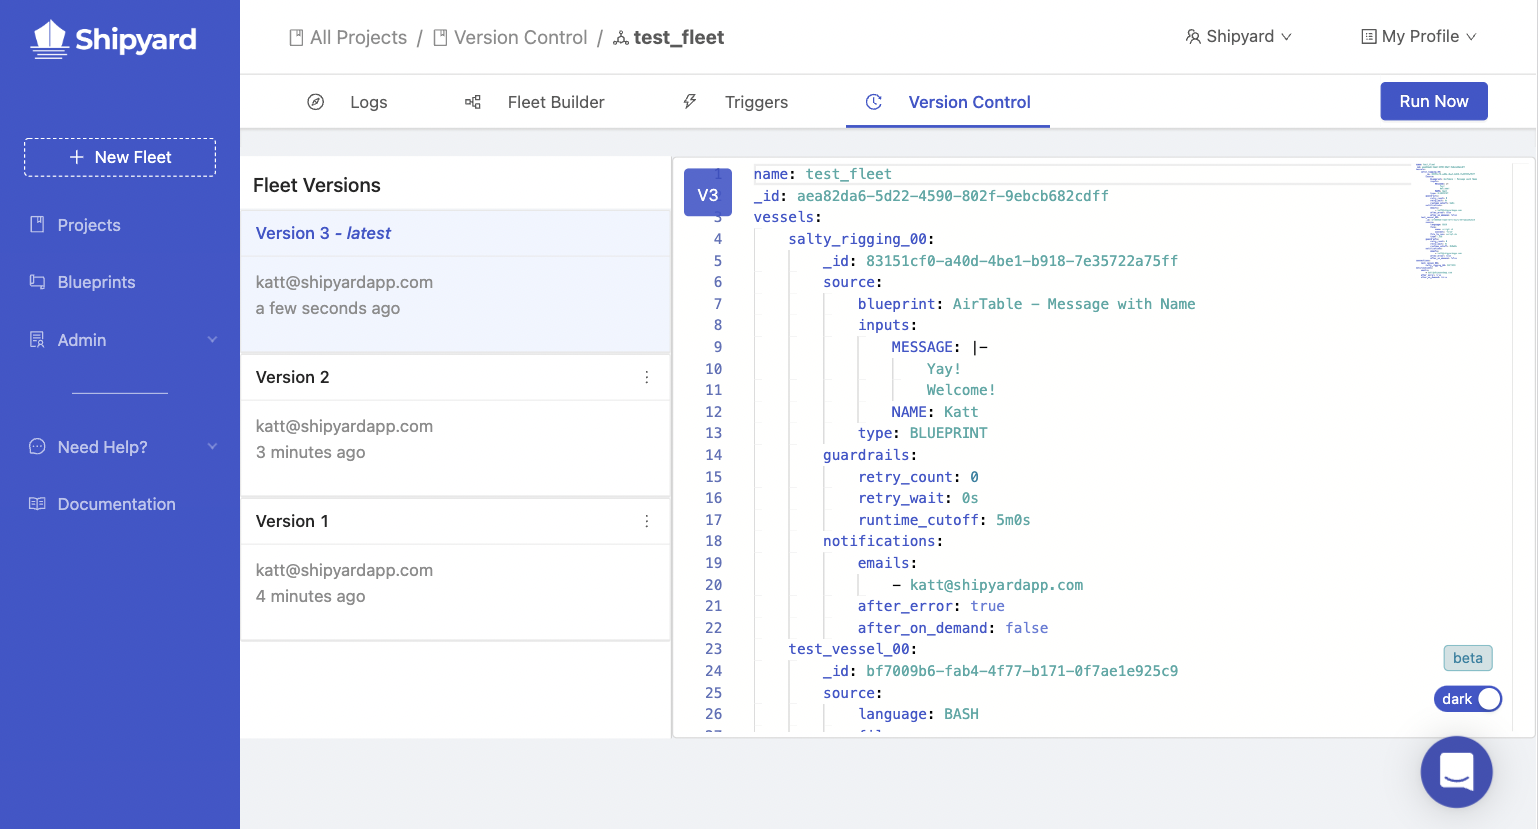Click the Admin sidebar icon
Viewport: 1538px width, 829px height.
[37, 340]
